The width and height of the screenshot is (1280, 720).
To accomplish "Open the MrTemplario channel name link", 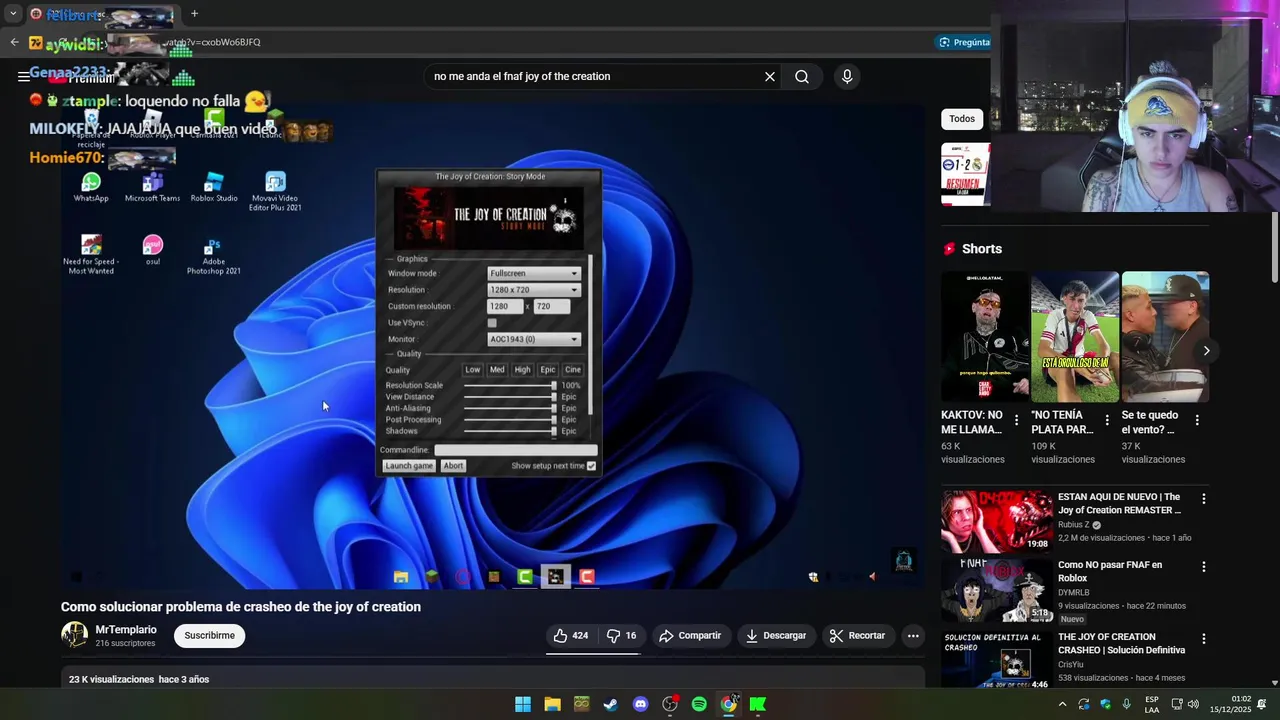I will [126, 630].
